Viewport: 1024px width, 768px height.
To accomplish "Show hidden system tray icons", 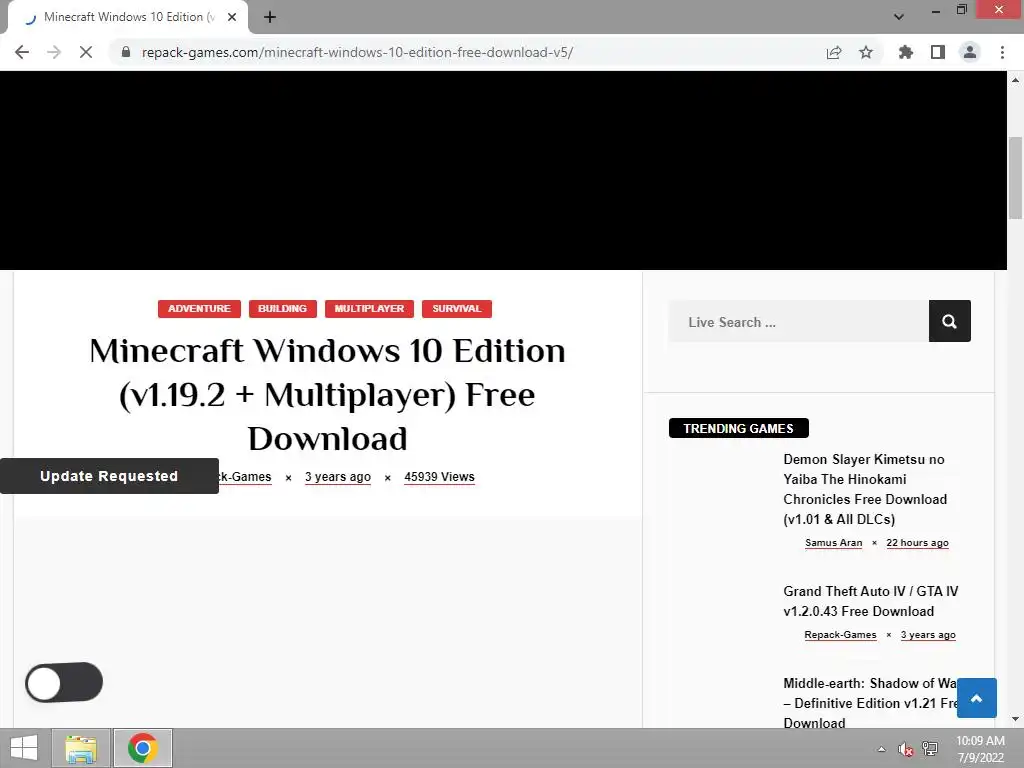I will tap(882, 749).
